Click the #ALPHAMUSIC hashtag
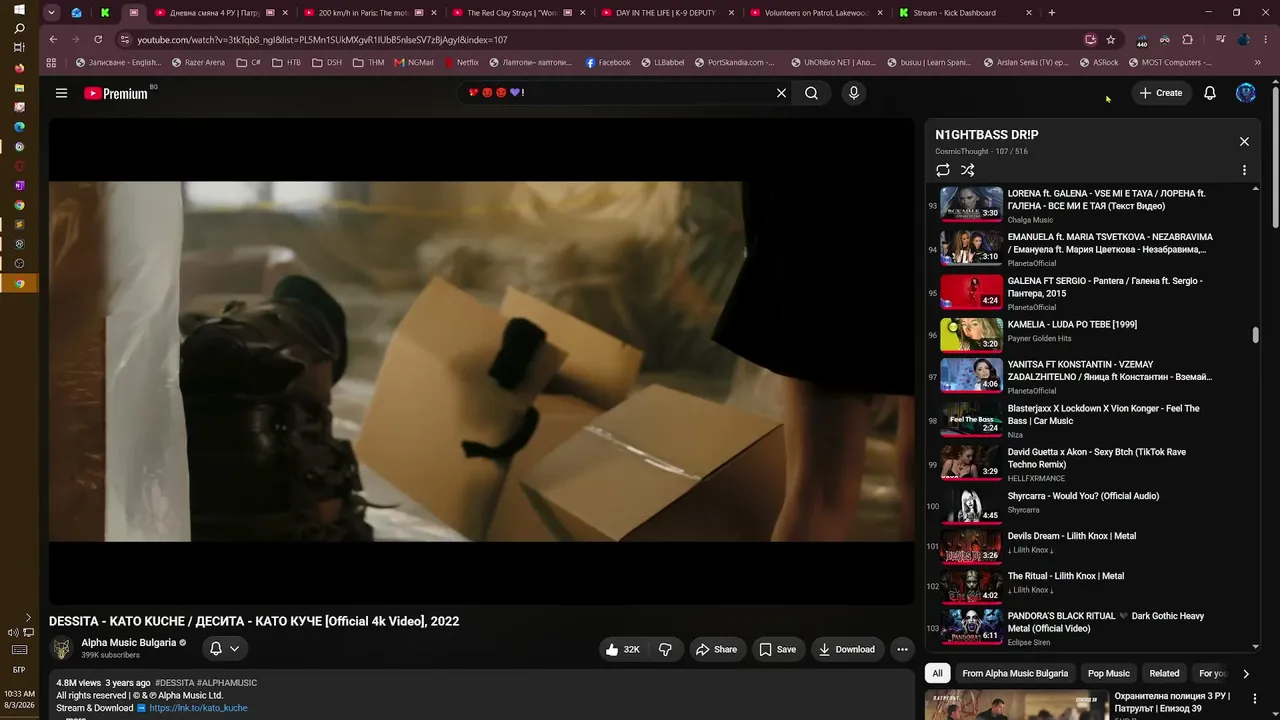The height and width of the screenshot is (720, 1280). (x=227, y=683)
